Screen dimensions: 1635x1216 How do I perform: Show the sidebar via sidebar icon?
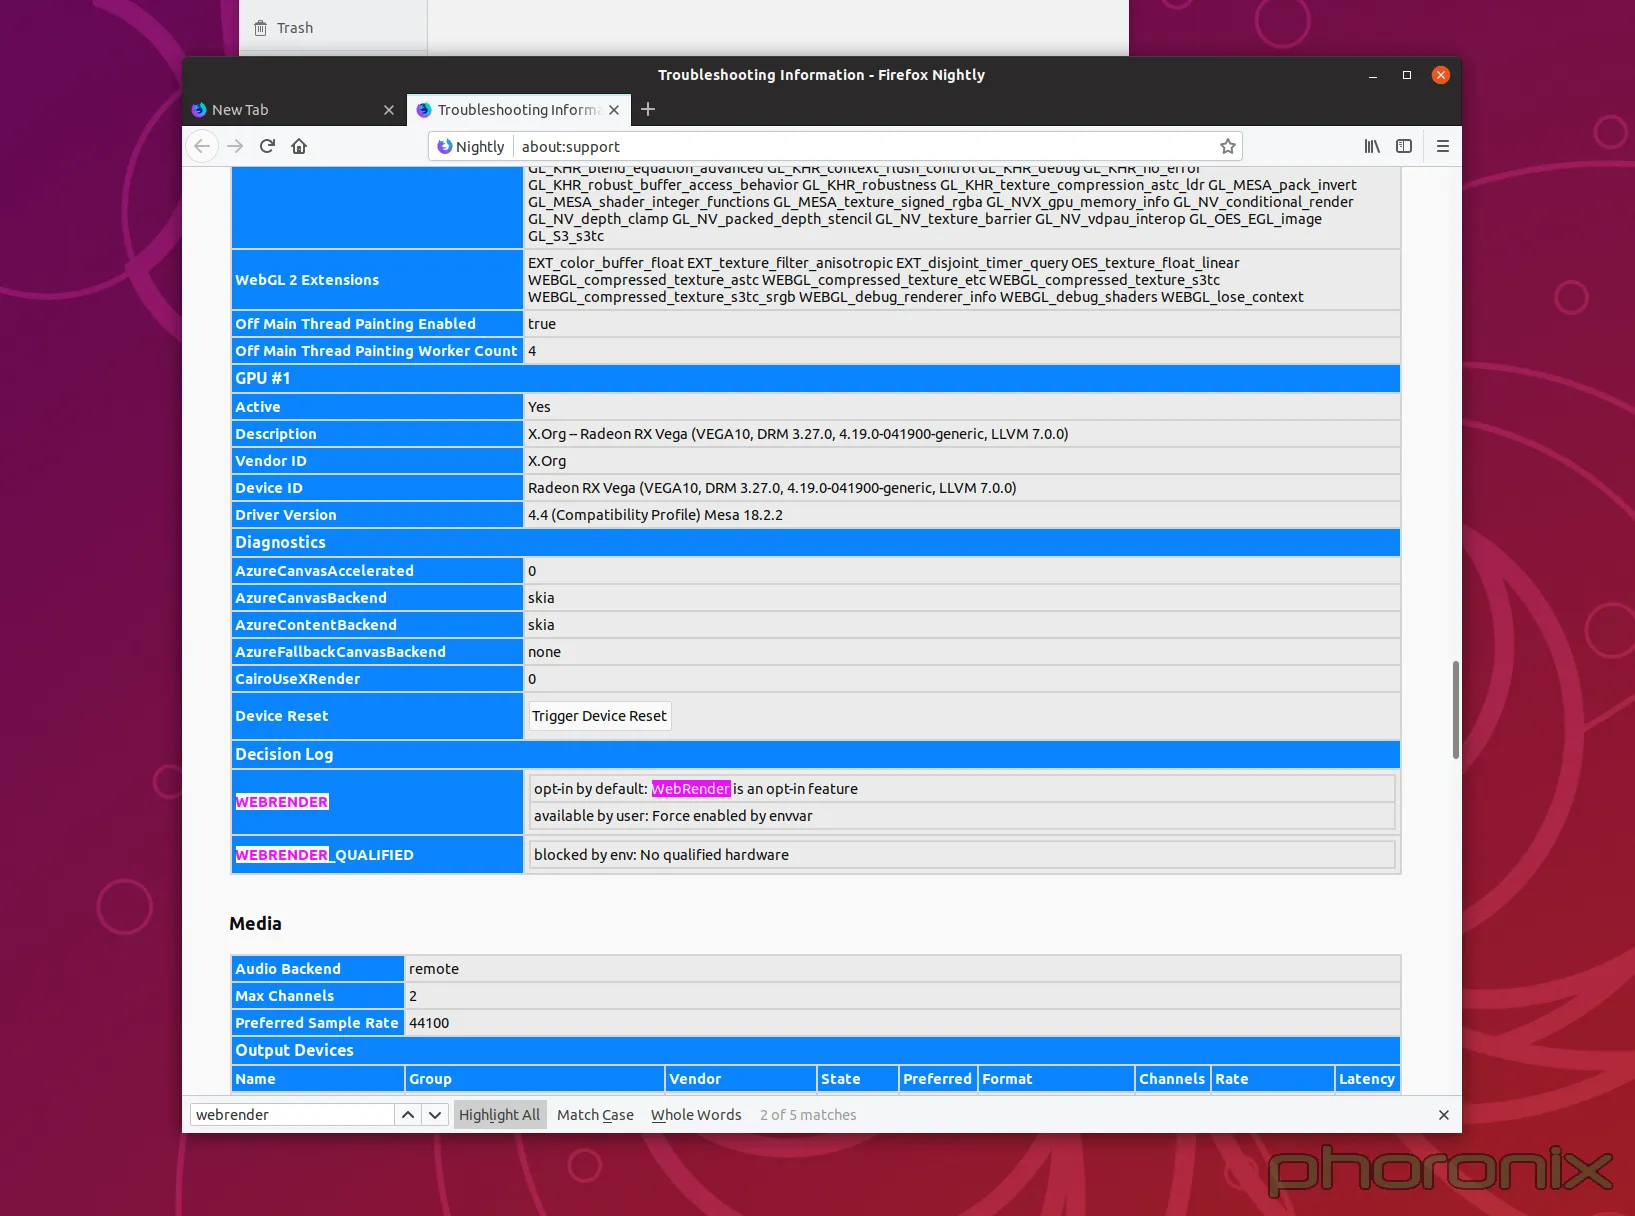click(x=1404, y=146)
